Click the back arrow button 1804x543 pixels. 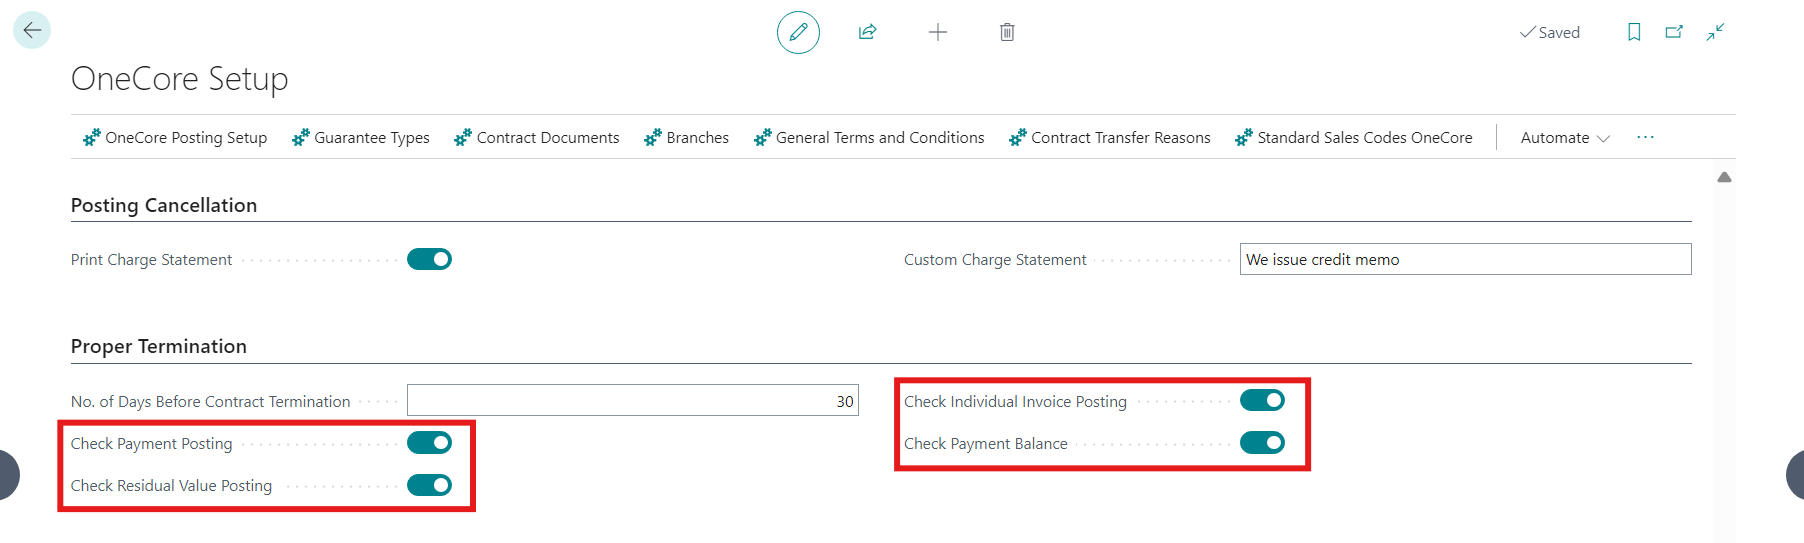pyautogui.click(x=32, y=31)
